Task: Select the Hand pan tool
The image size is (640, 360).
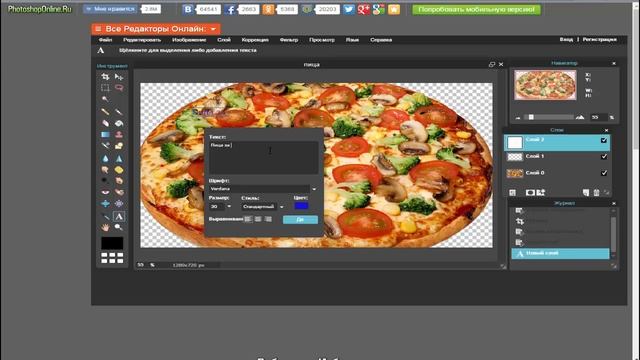Action: coord(105,227)
